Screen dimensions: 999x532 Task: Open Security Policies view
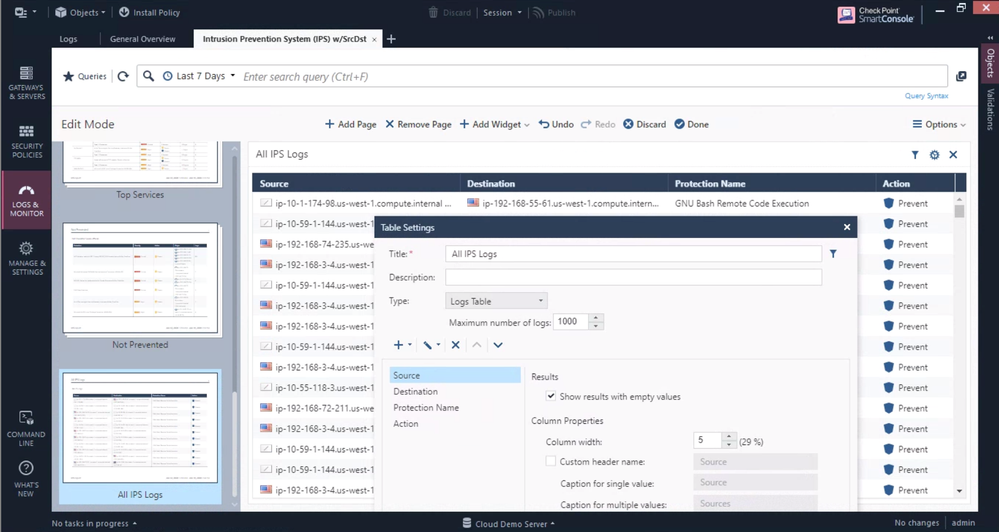[x=26, y=141]
